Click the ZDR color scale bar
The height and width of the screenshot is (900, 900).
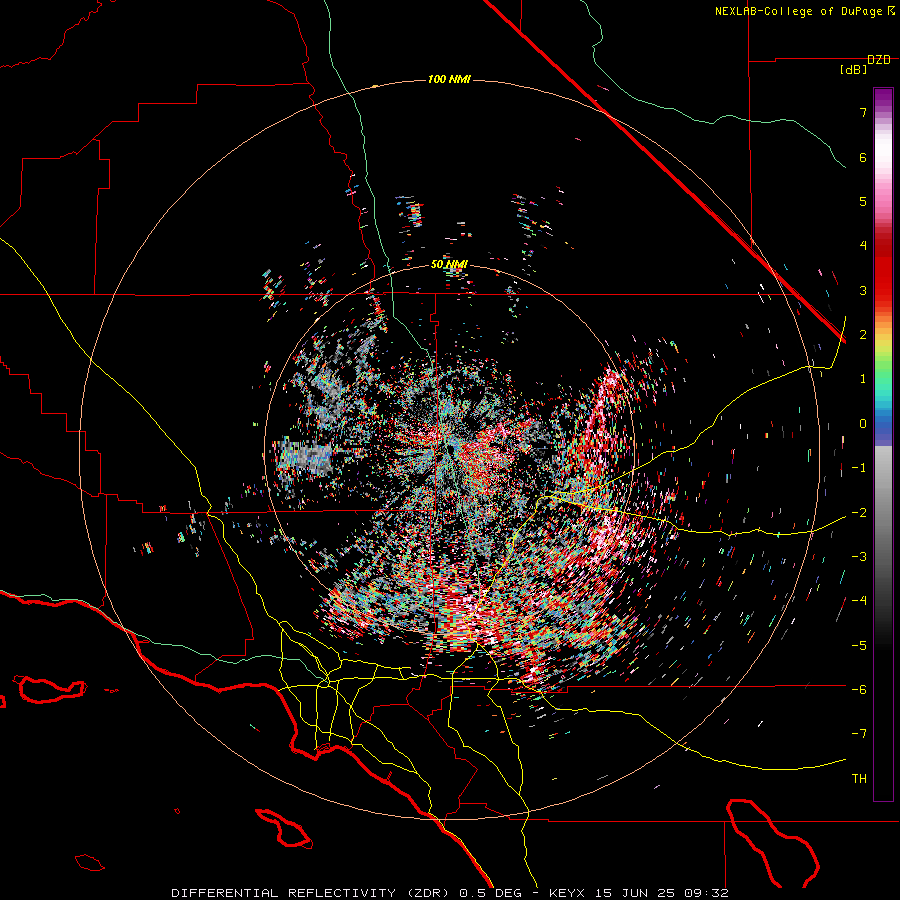883,444
